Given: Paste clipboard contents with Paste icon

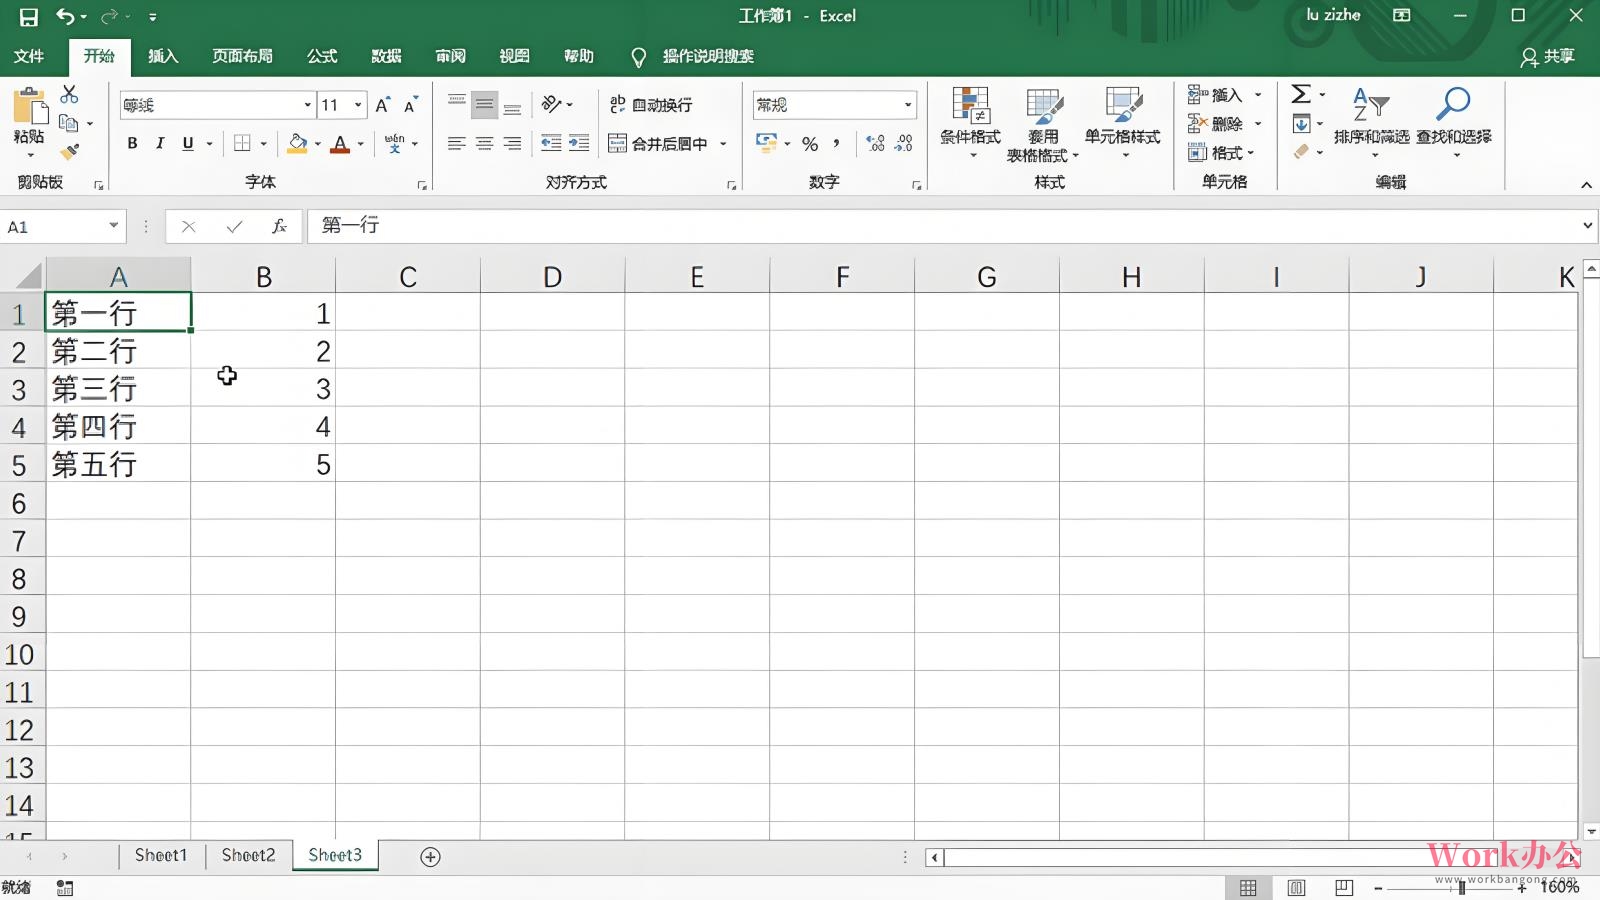Looking at the screenshot, I should tap(29, 107).
